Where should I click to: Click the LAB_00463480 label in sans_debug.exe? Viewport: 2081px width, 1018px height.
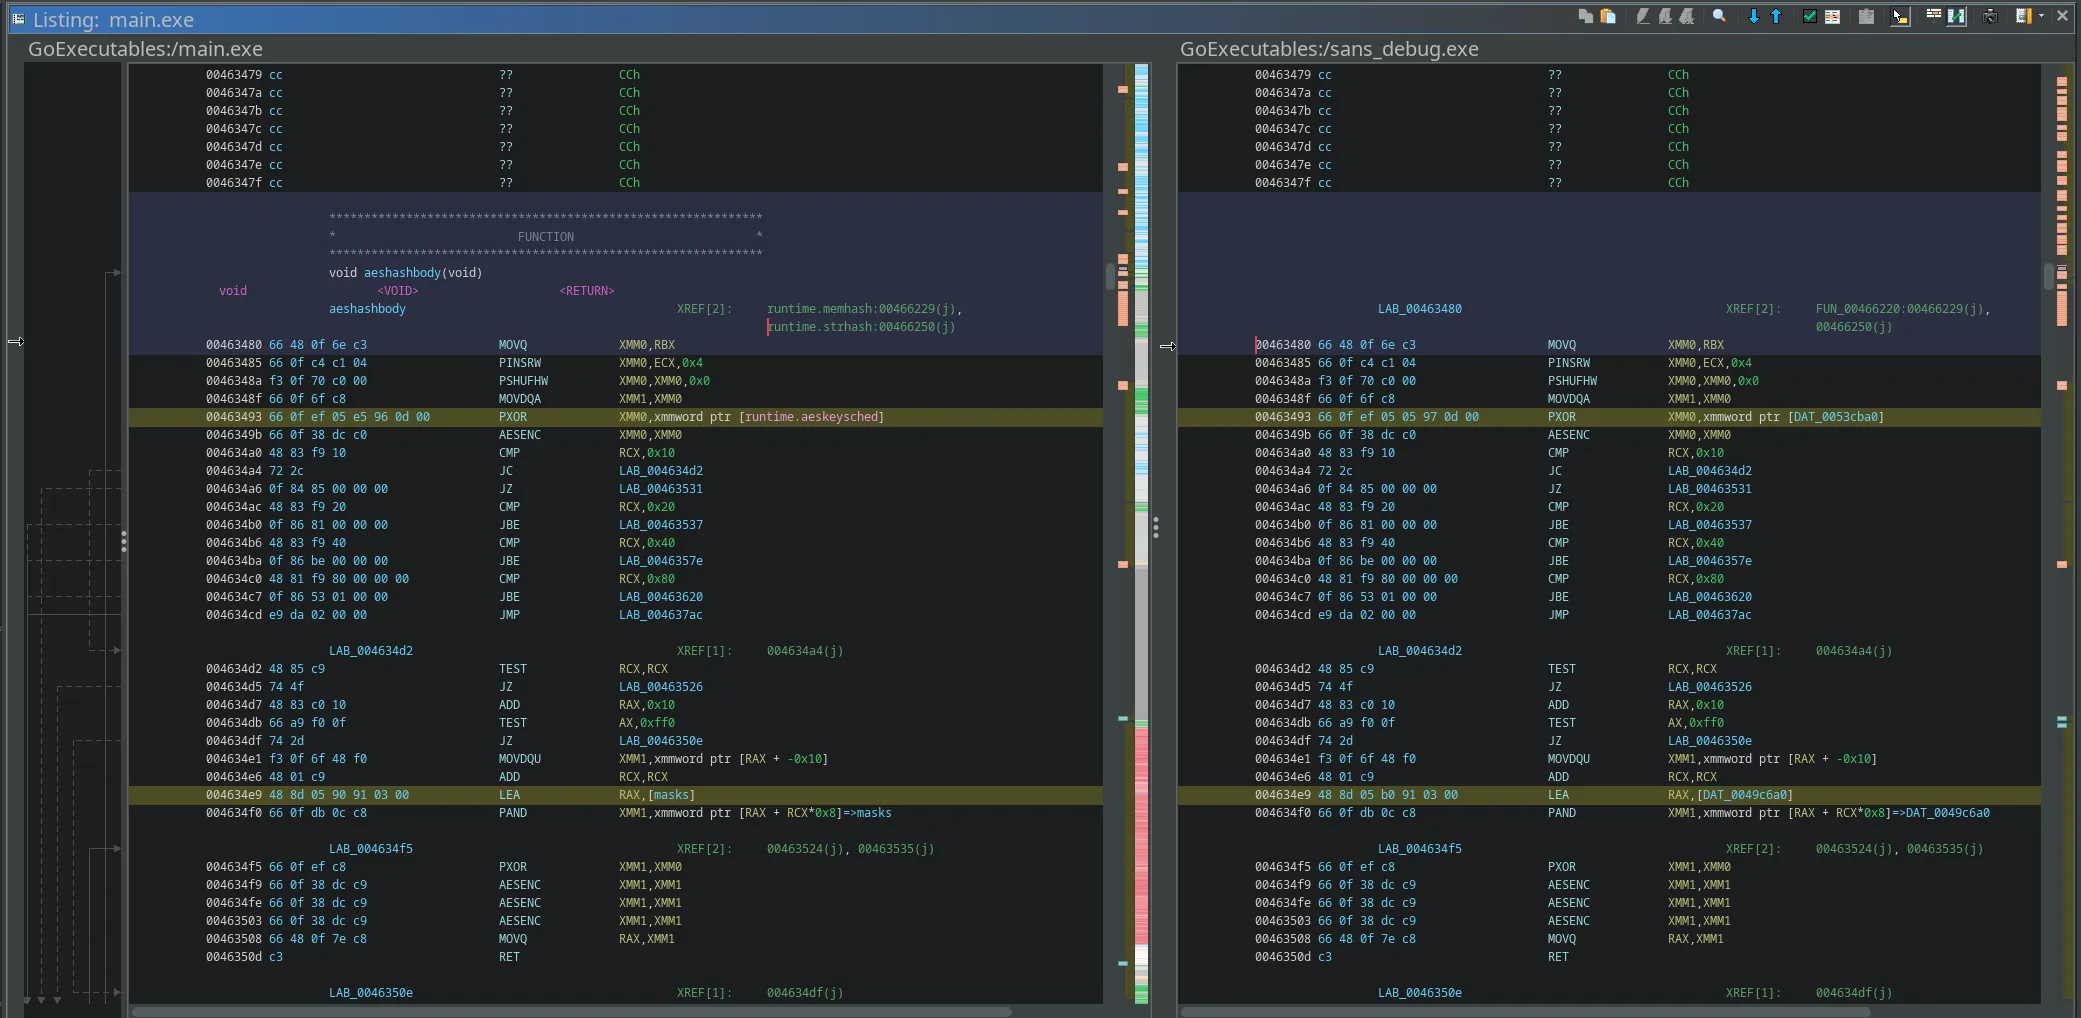coord(1419,309)
